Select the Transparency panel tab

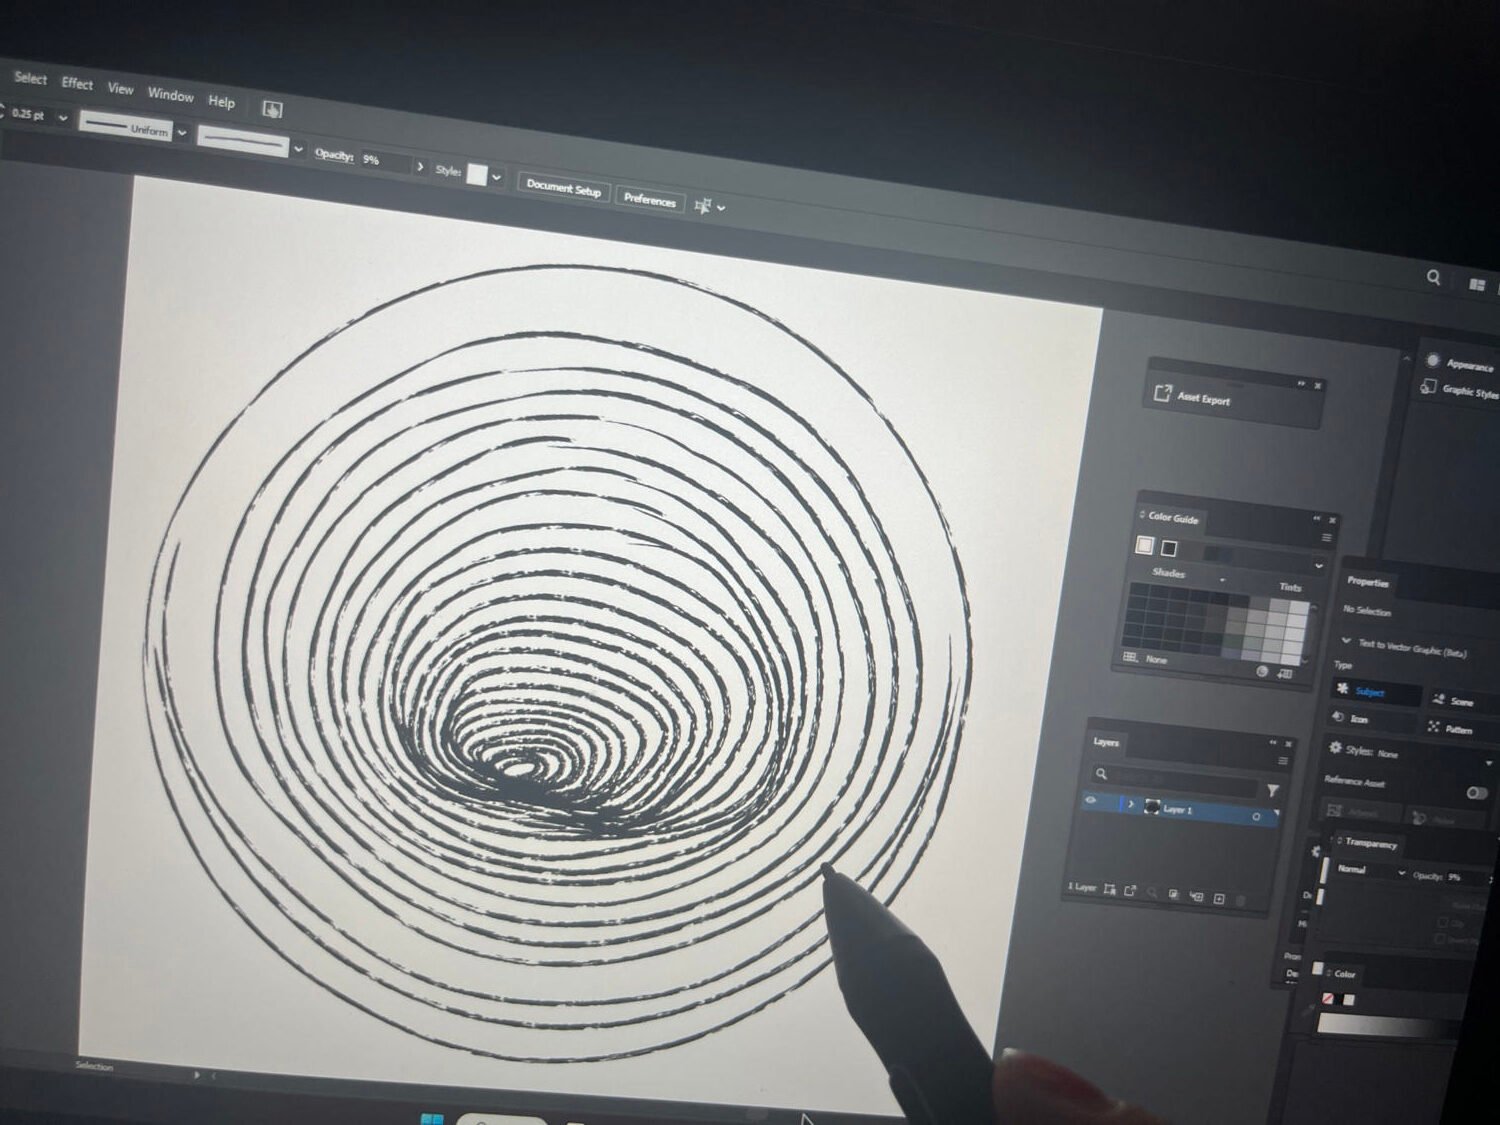tap(1370, 843)
